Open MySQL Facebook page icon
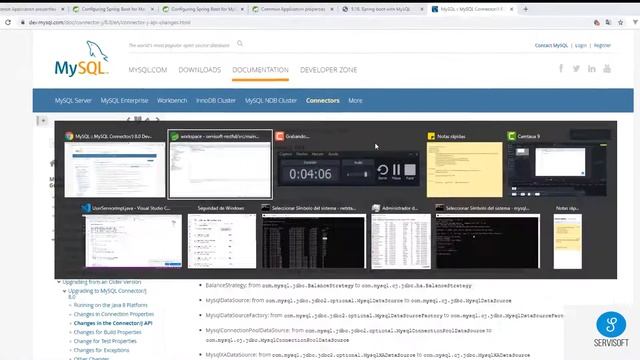Screen dimensions: 640x360 pos(561,69)
